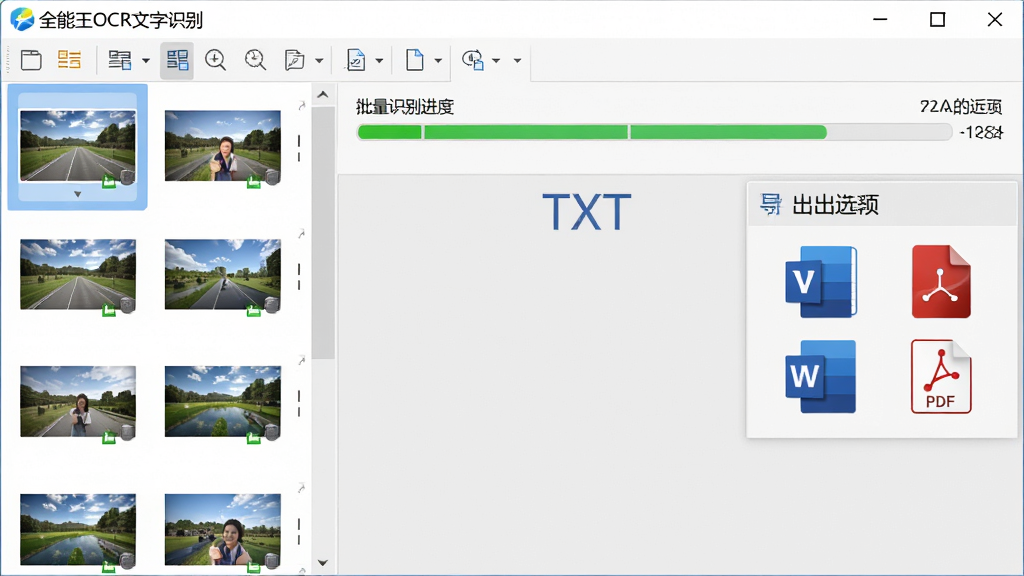The height and width of the screenshot is (576, 1024).
Task: Click the thumbnail panel scrollbar thumb
Action: click(x=323, y=232)
